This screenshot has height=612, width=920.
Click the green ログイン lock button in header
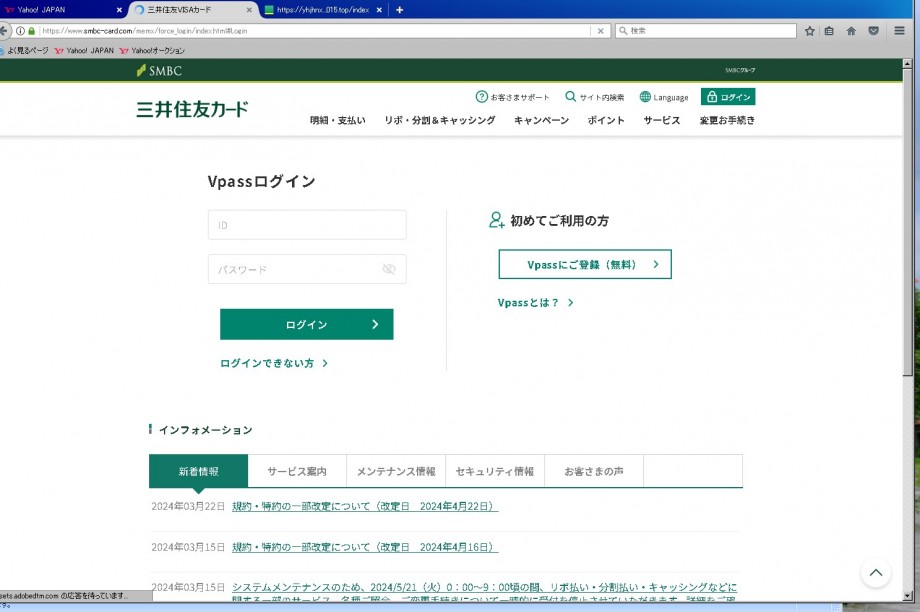728,97
